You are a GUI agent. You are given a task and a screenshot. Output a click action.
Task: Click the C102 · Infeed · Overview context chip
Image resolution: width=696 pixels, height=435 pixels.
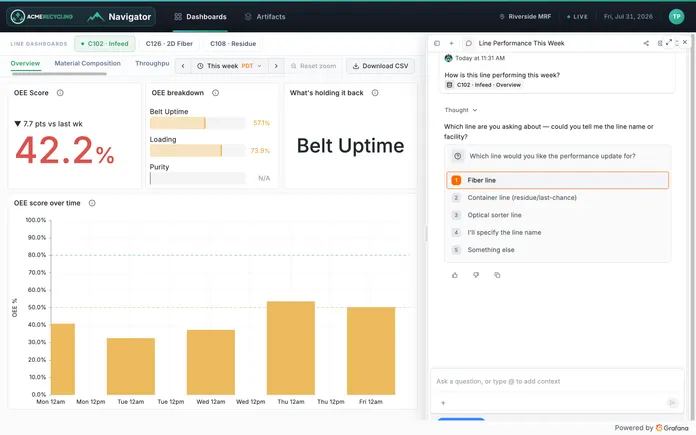click(x=484, y=85)
